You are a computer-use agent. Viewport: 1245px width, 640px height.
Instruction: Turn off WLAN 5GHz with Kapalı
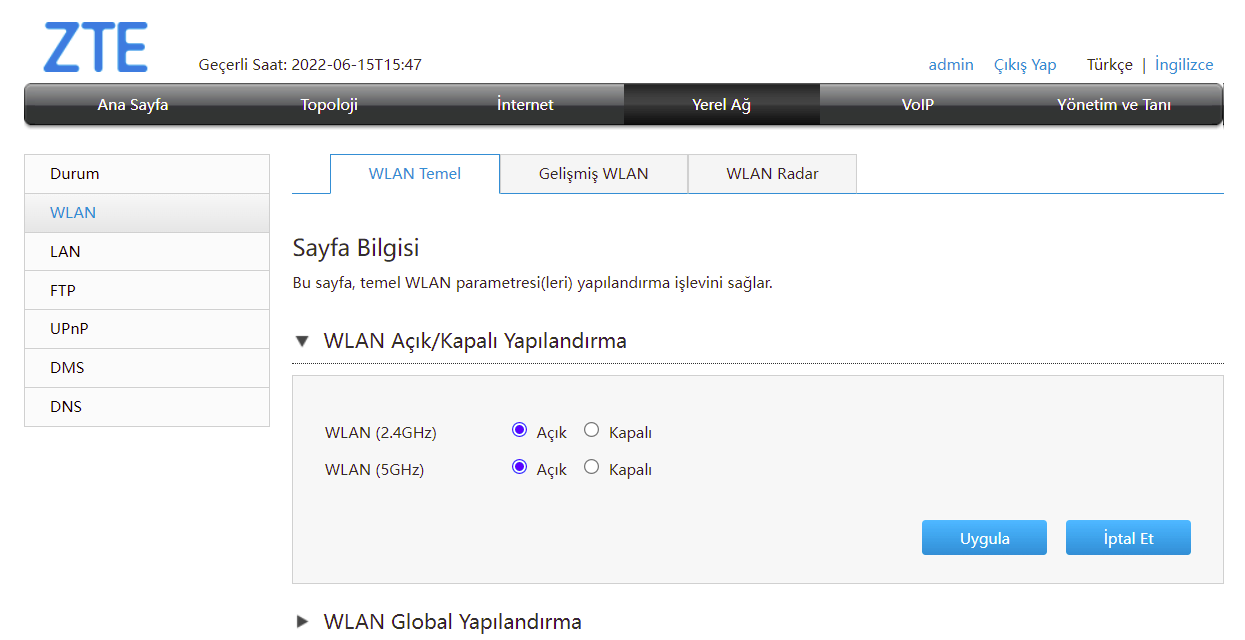point(591,467)
